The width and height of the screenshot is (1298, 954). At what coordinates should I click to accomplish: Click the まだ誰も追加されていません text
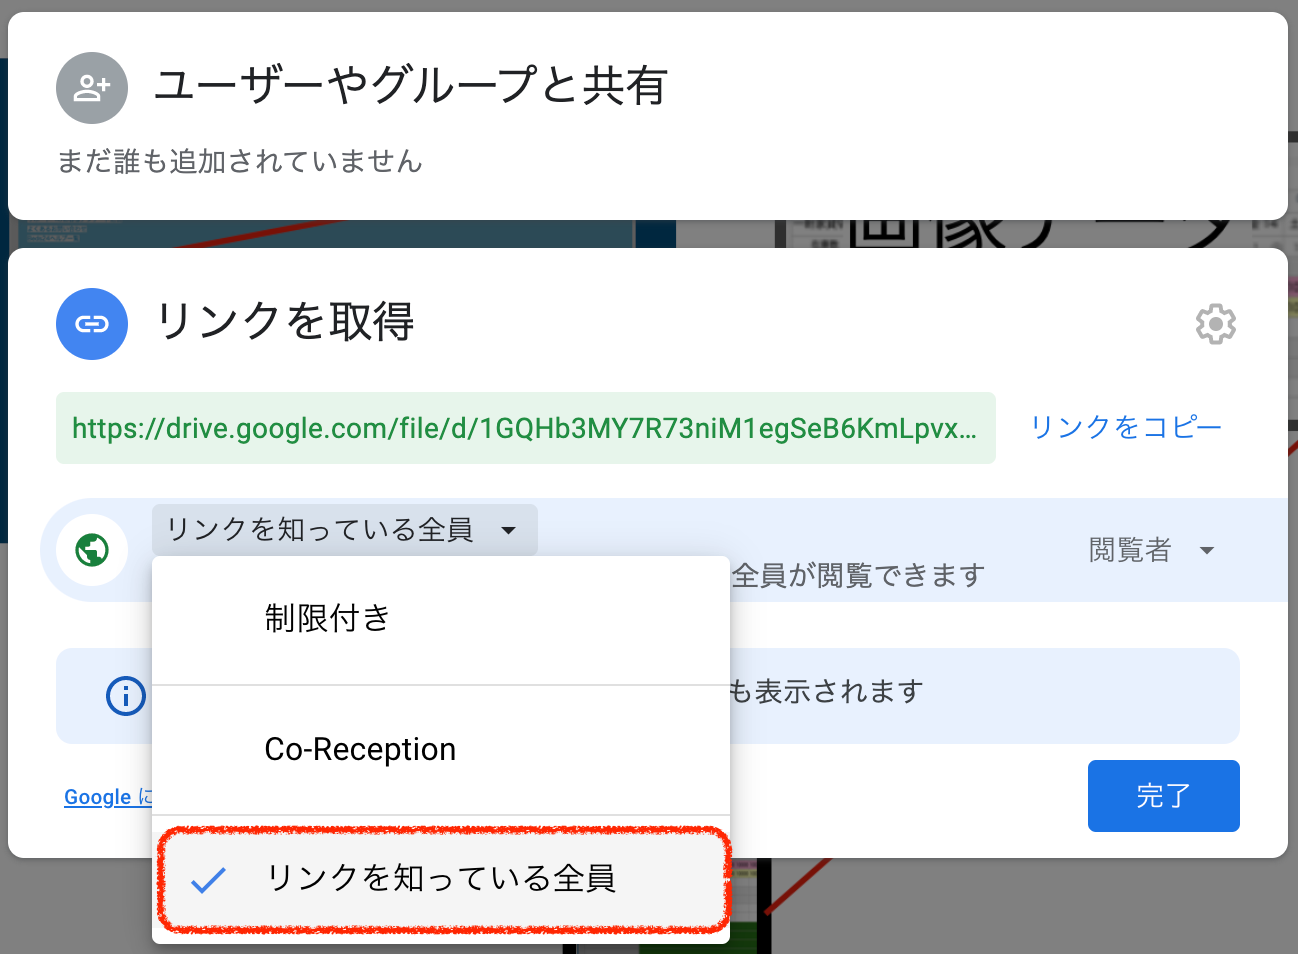point(240,161)
